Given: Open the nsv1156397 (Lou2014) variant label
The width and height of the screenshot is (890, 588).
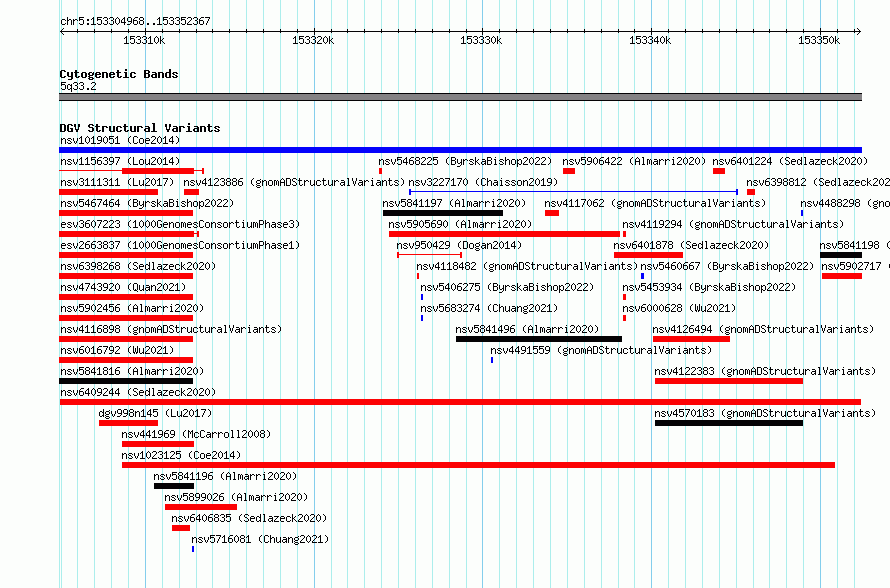Looking at the screenshot, I should coord(120,161).
